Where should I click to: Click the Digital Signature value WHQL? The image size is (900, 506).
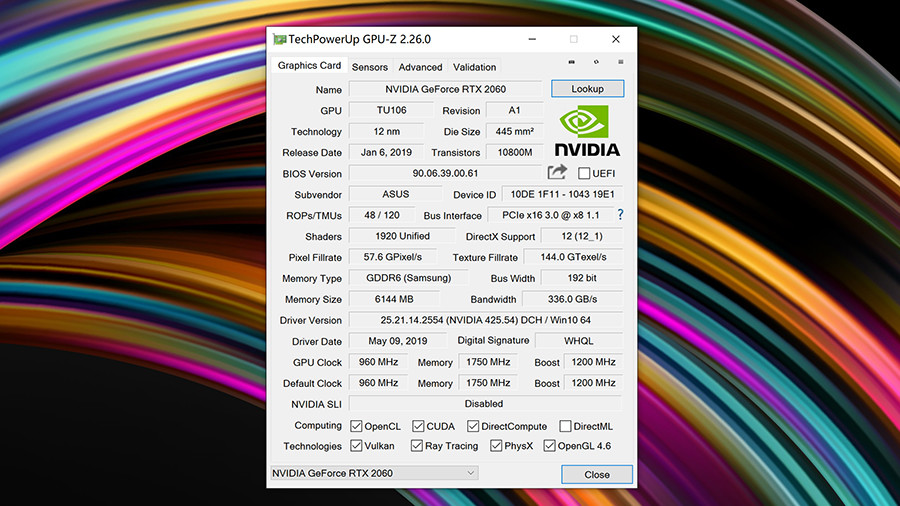[x=579, y=341]
